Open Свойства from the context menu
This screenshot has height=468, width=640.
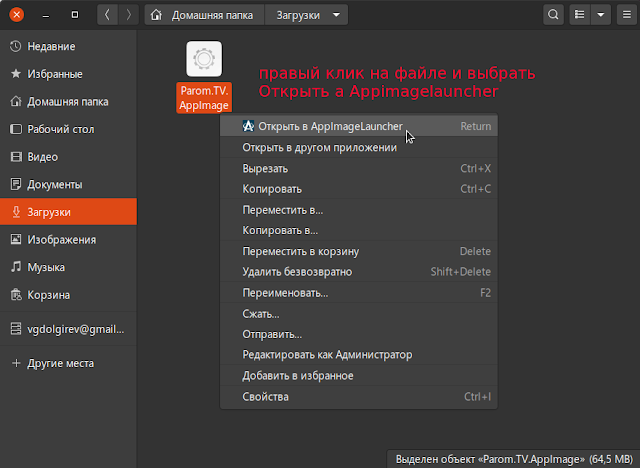(359, 397)
